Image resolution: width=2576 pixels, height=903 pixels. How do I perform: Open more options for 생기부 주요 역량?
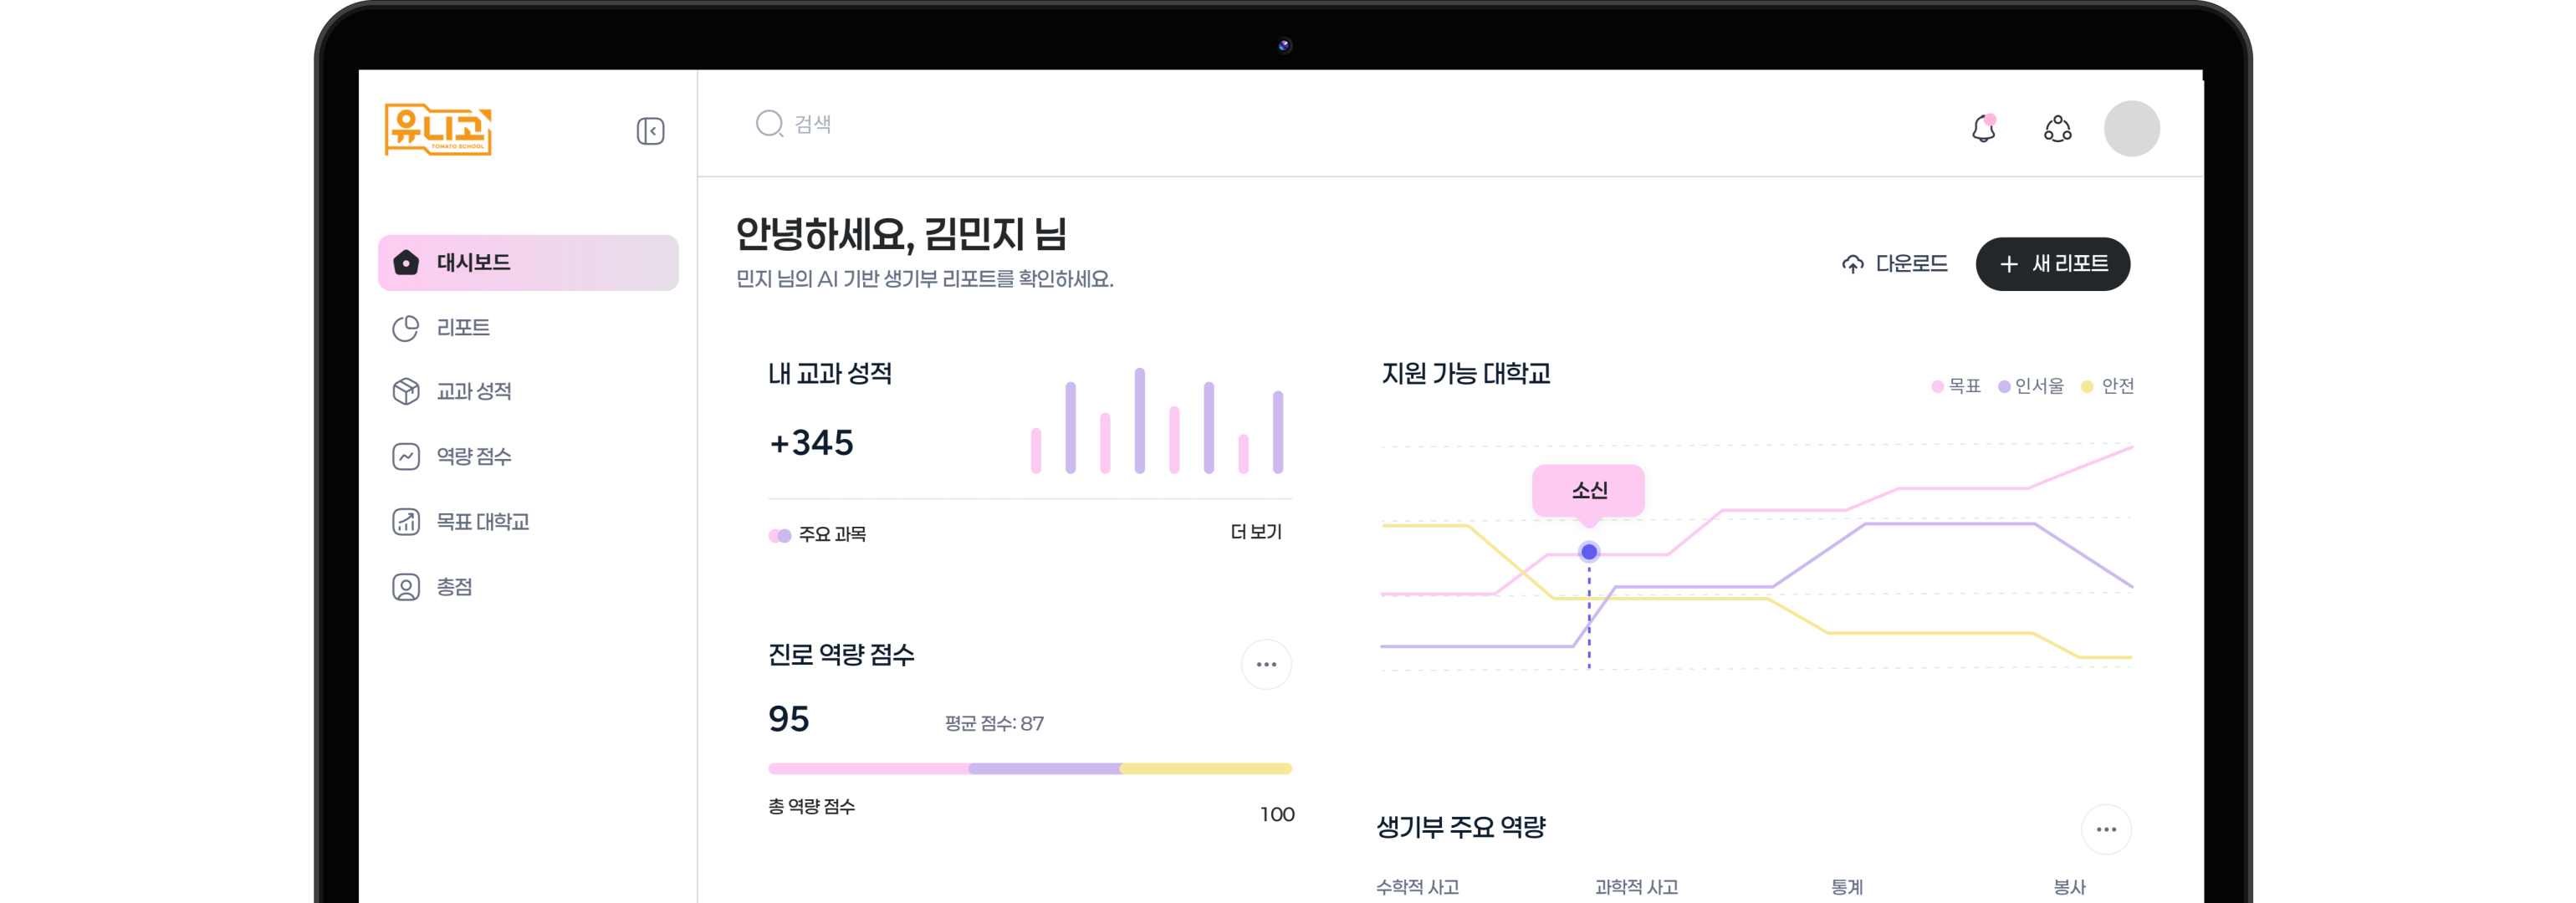point(2106,829)
